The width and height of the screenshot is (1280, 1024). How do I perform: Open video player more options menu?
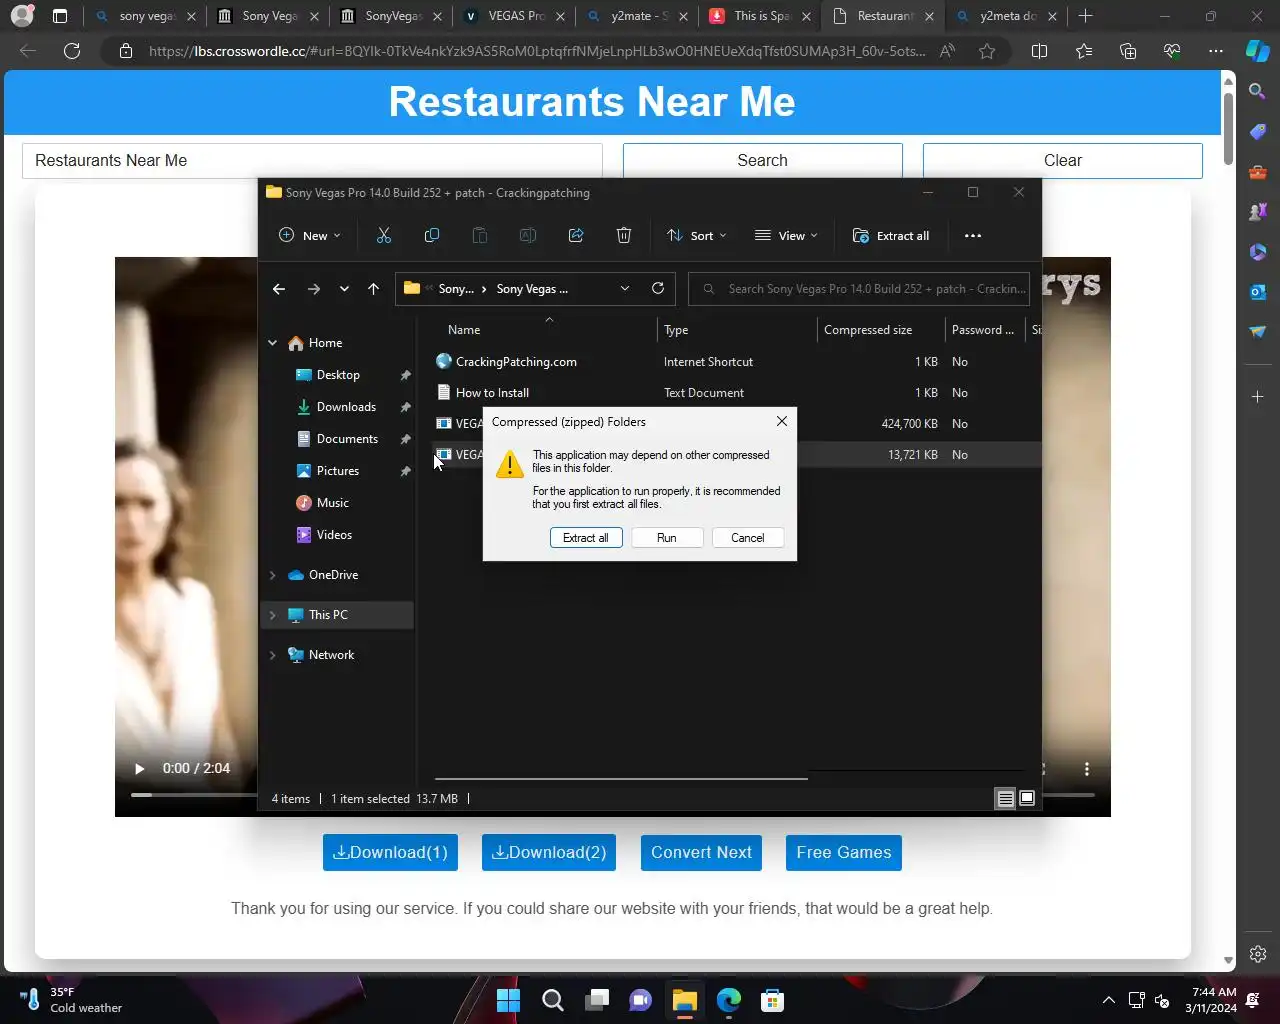pos(1087,769)
